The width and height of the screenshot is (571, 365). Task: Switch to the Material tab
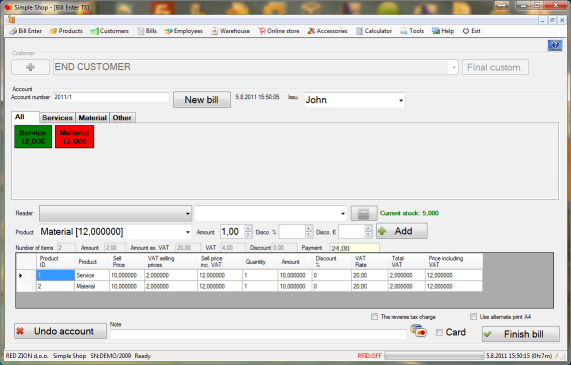coord(92,118)
